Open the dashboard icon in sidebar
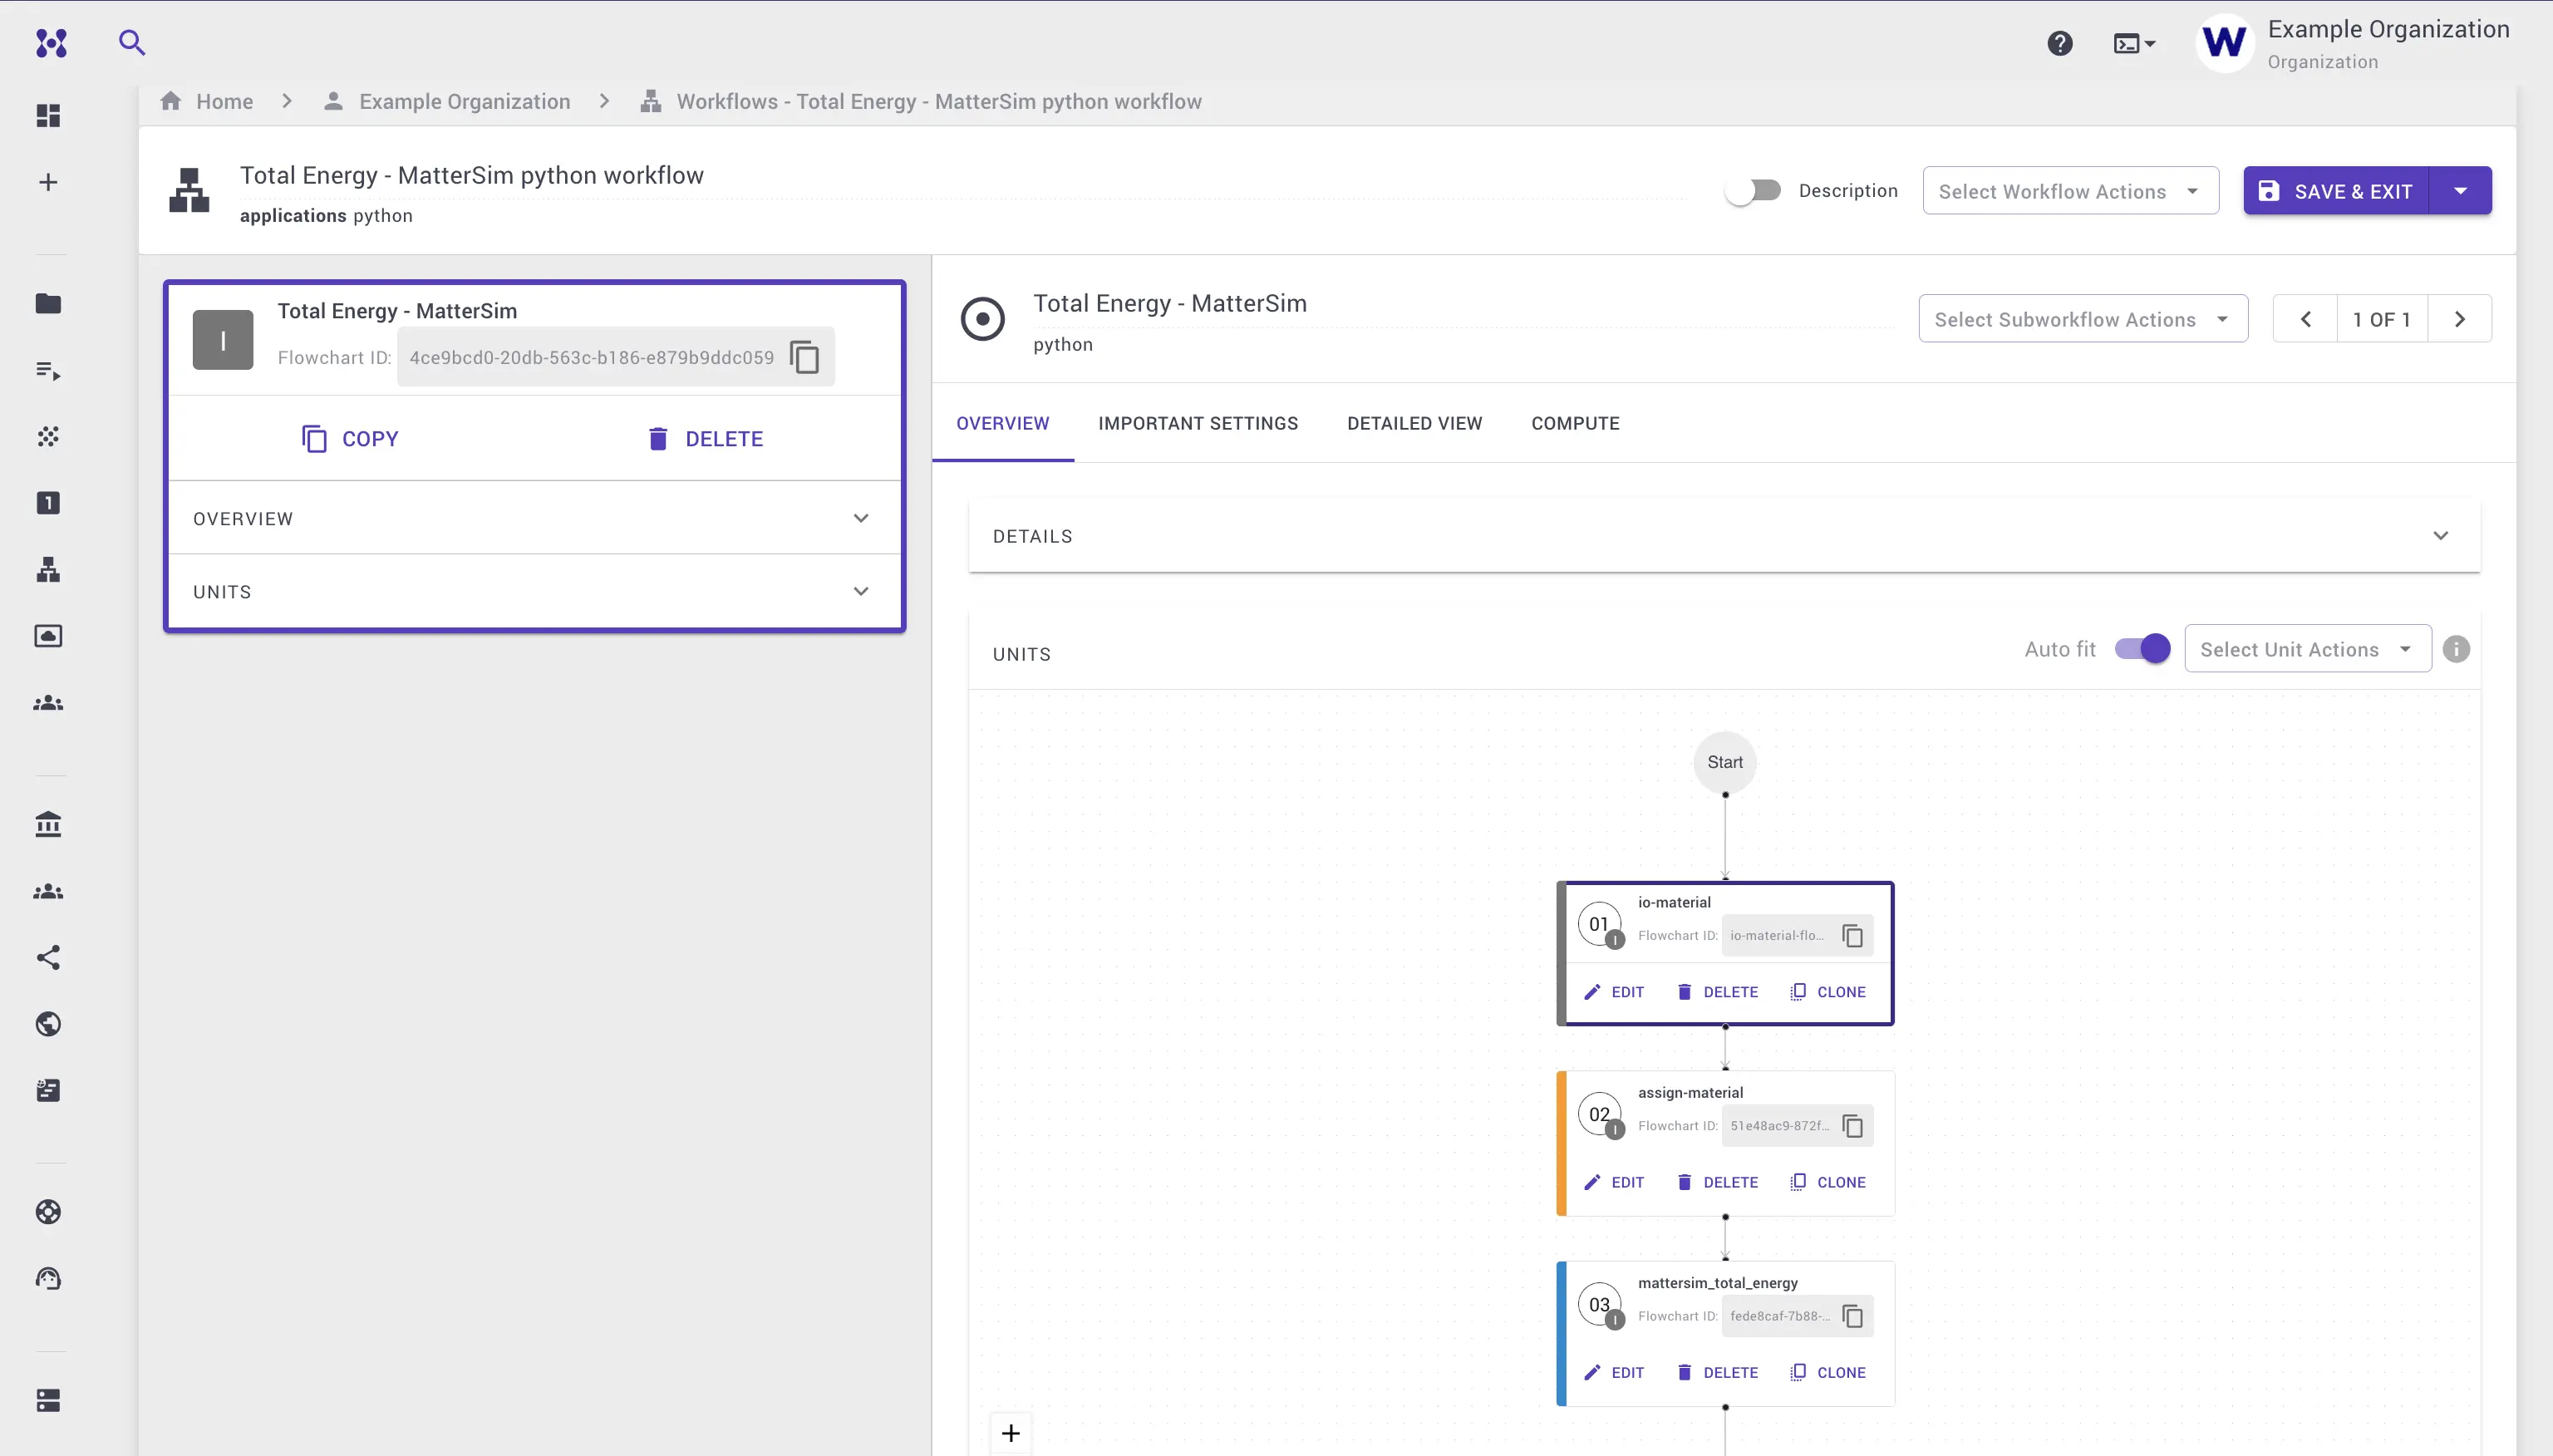The height and width of the screenshot is (1456, 2553). point(48,116)
